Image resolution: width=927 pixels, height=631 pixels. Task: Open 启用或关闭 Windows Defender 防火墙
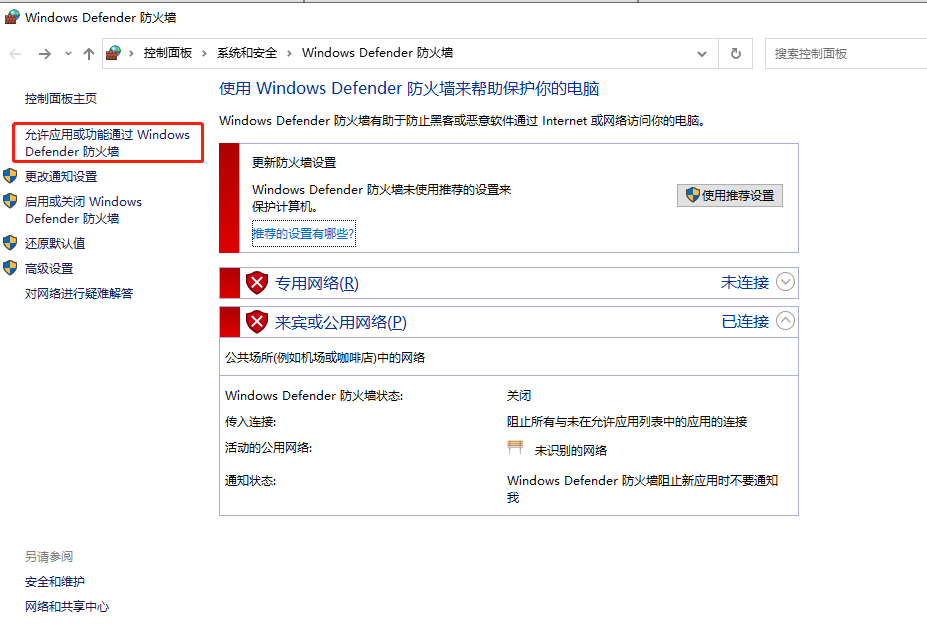pyautogui.click(x=83, y=210)
